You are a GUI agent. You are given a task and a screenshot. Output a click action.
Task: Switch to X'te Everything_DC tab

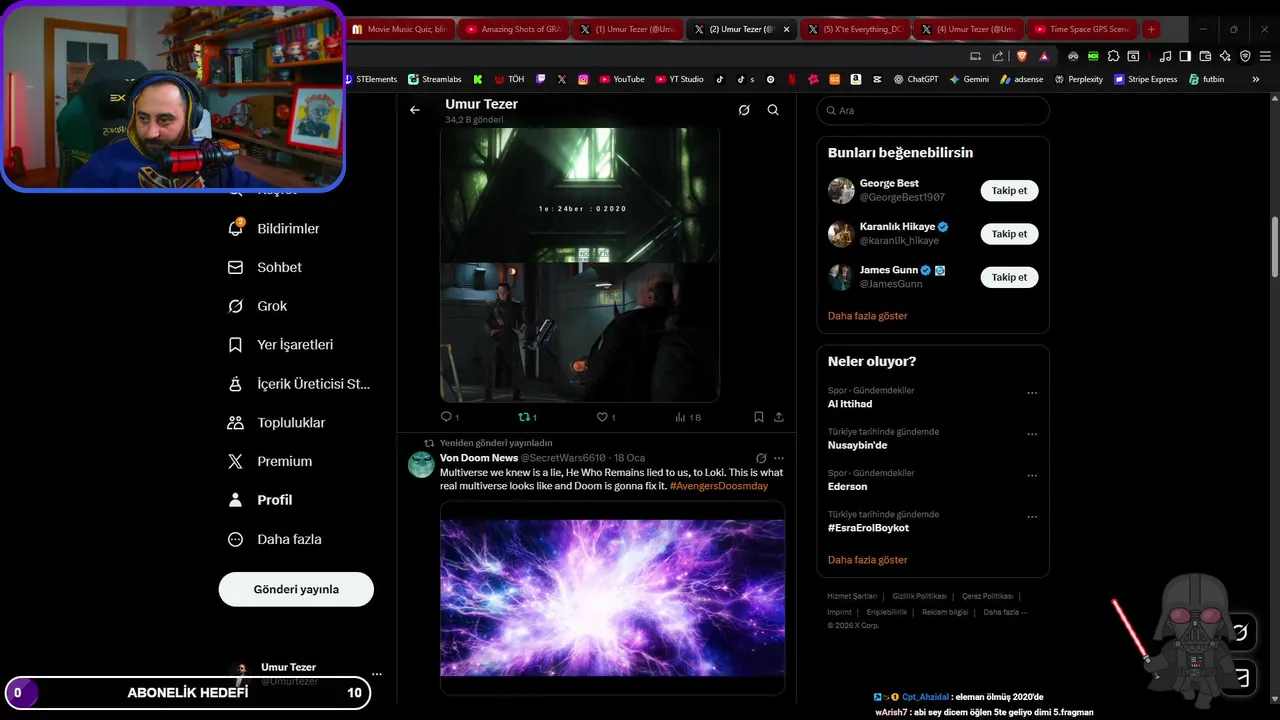click(x=854, y=29)
